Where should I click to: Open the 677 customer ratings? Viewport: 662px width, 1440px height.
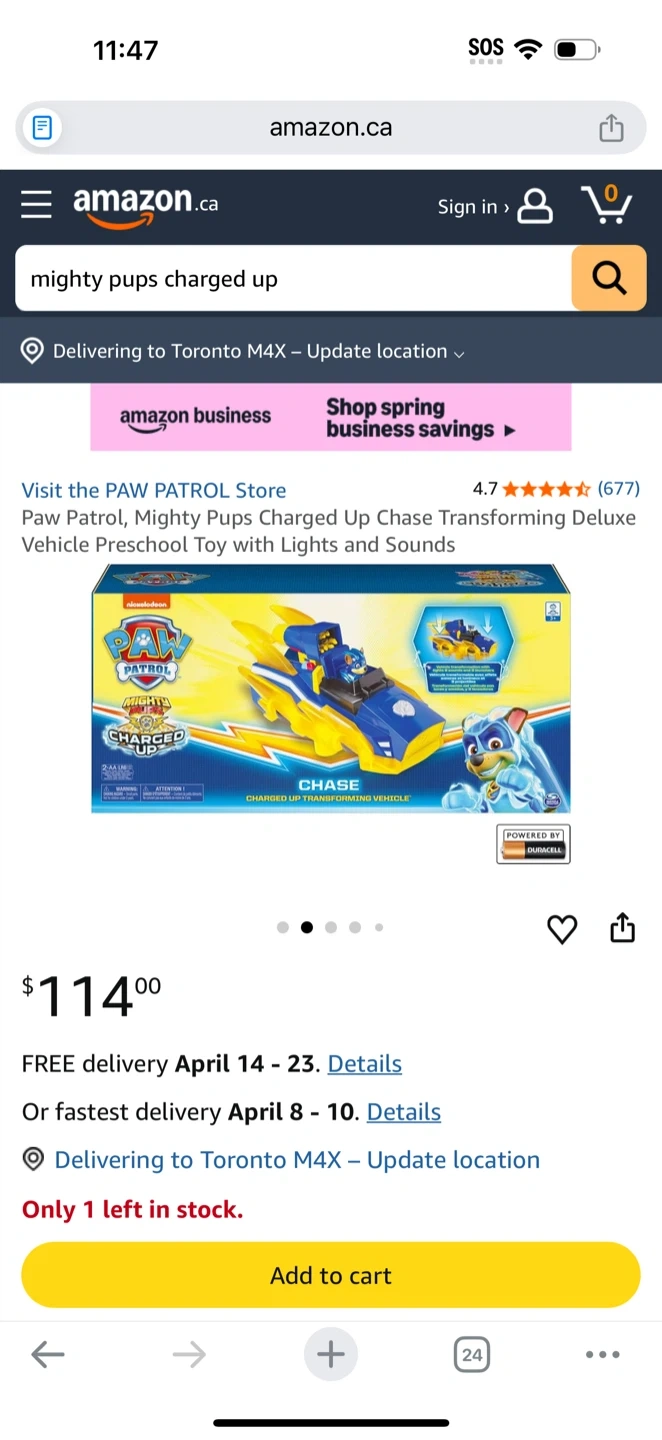(x=618, y=489)
